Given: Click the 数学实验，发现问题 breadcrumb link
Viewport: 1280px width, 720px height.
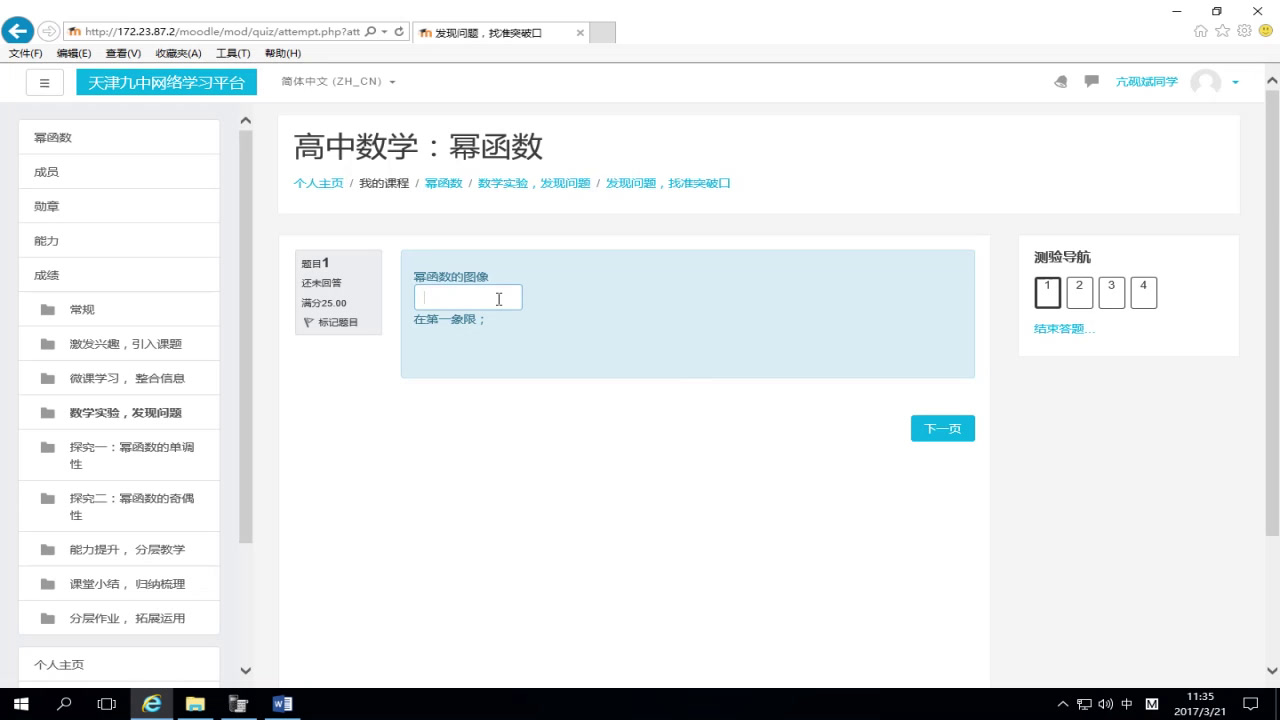Looking at the screenshot, I should 534,184.
